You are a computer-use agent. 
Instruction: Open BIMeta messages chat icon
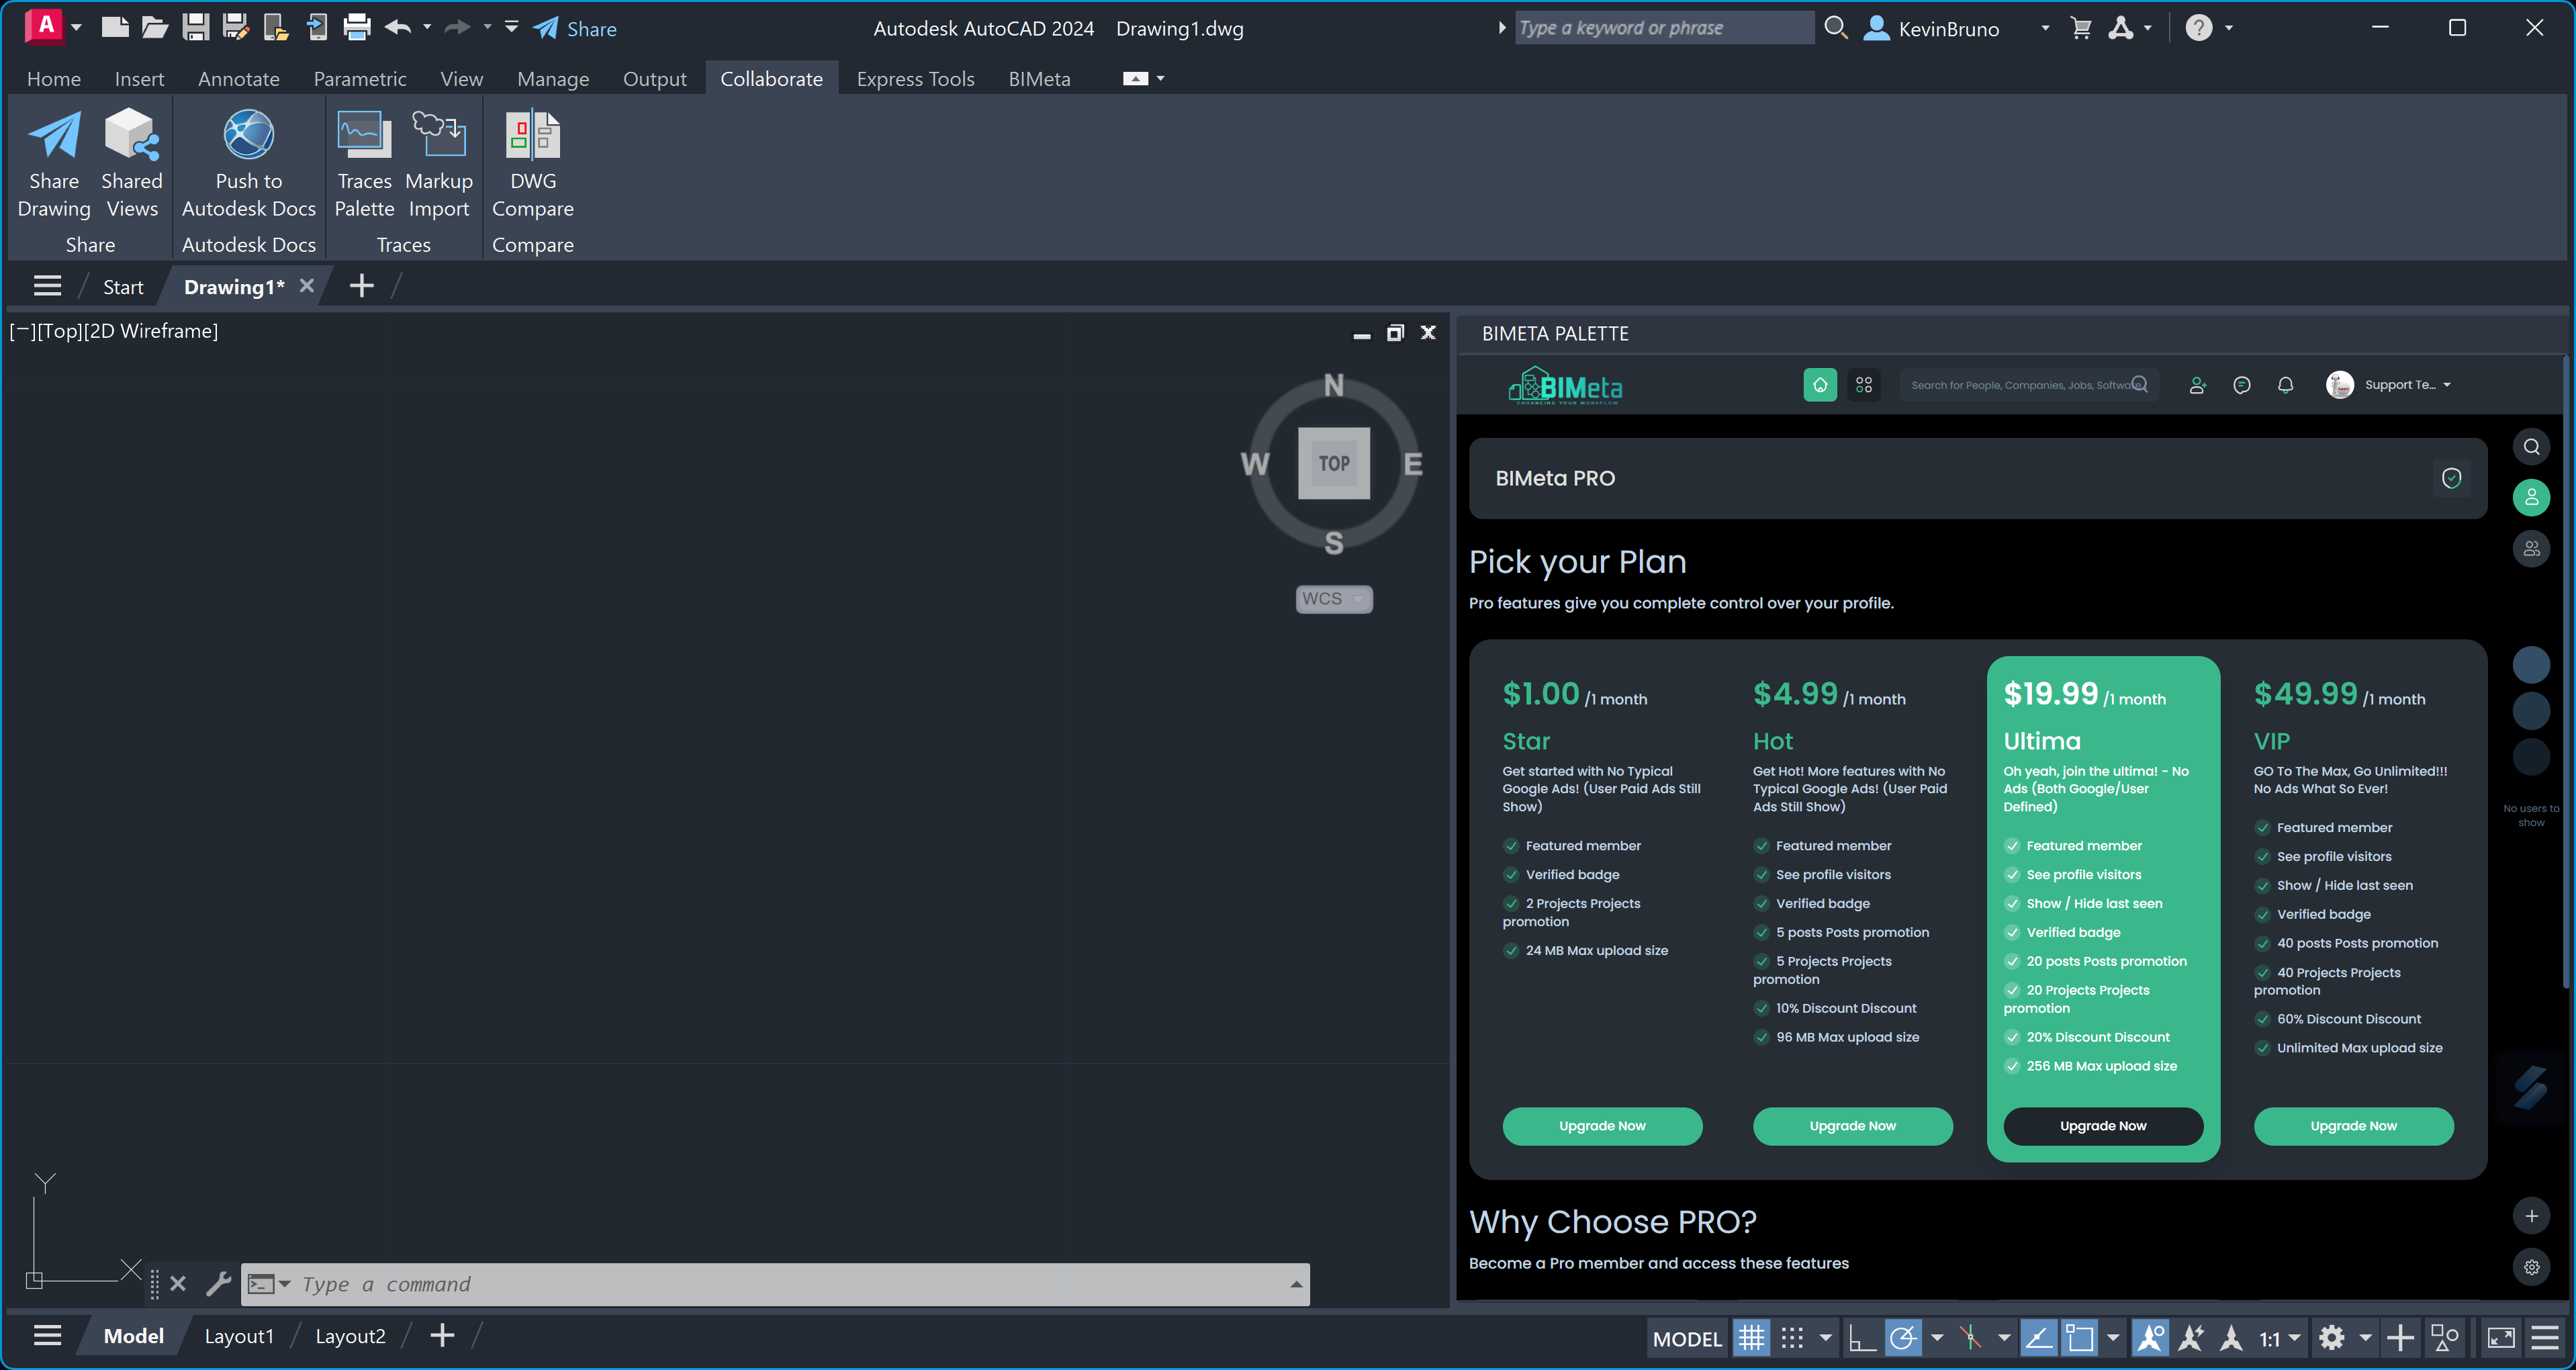[2242, 385]
